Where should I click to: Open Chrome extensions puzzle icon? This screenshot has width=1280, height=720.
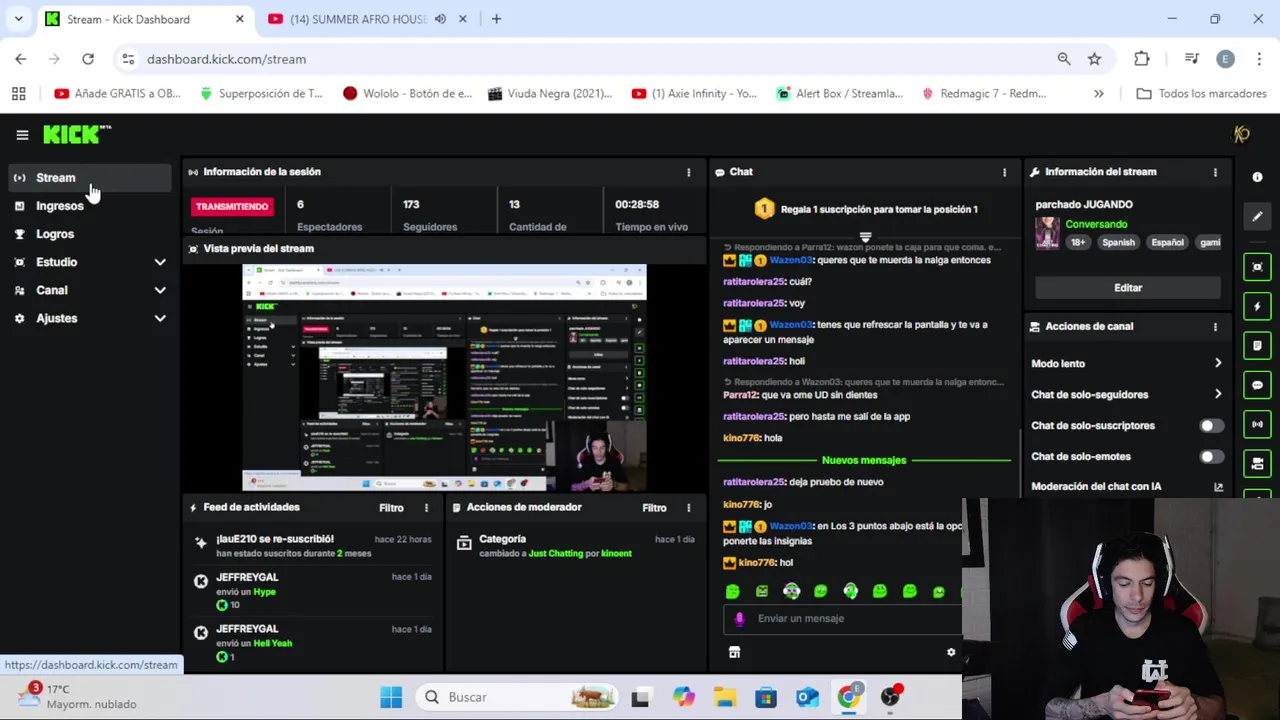tap(1142, 59)
